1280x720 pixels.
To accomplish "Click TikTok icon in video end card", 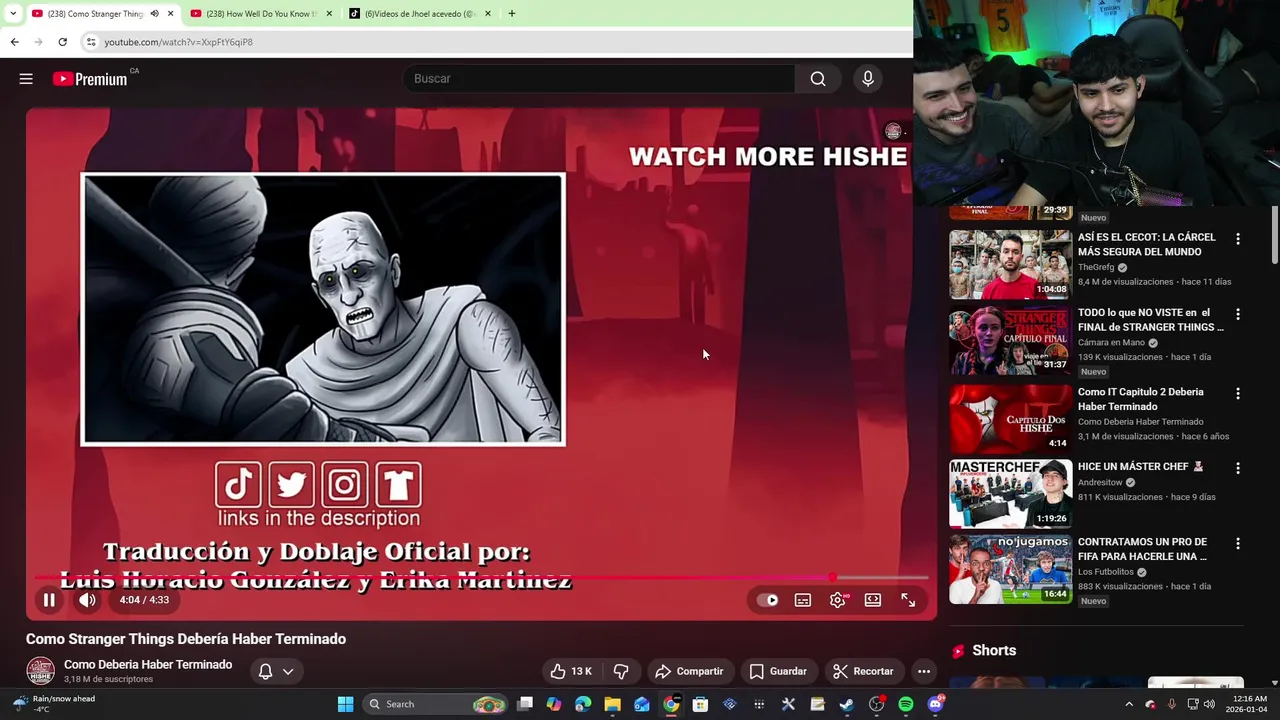I will coord(238,485).
